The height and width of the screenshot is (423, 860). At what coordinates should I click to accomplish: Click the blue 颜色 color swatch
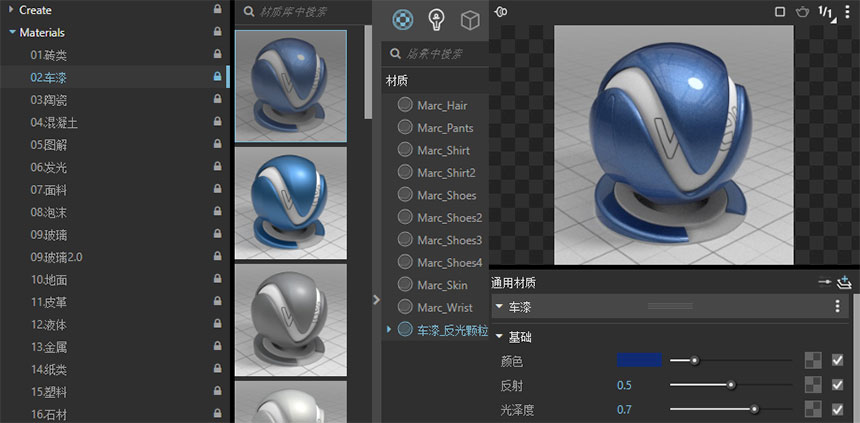(x=639, y=360)
